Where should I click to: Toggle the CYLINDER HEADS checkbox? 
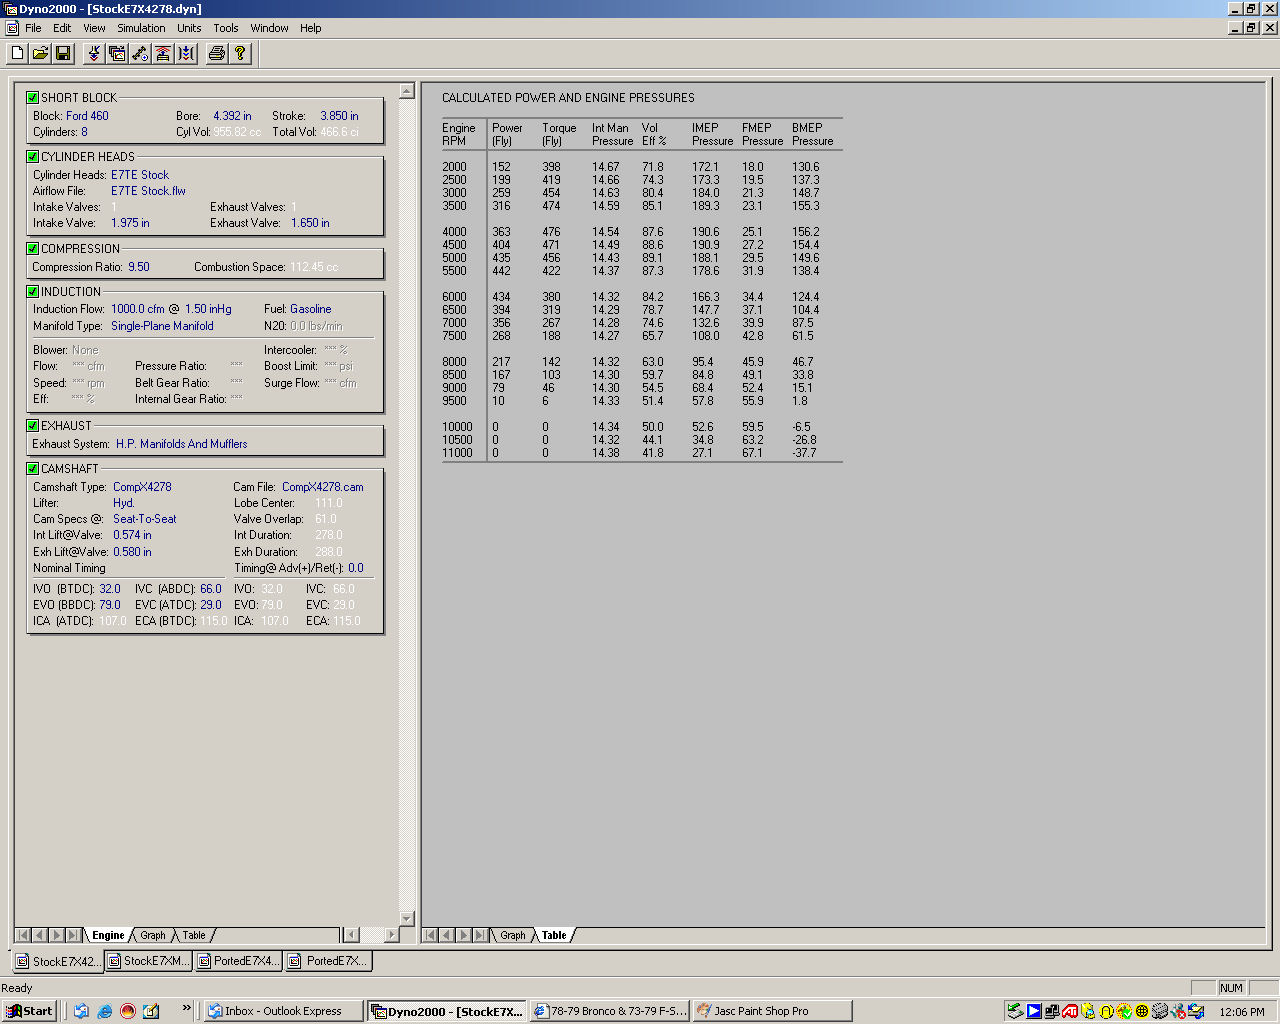point(33,156)
